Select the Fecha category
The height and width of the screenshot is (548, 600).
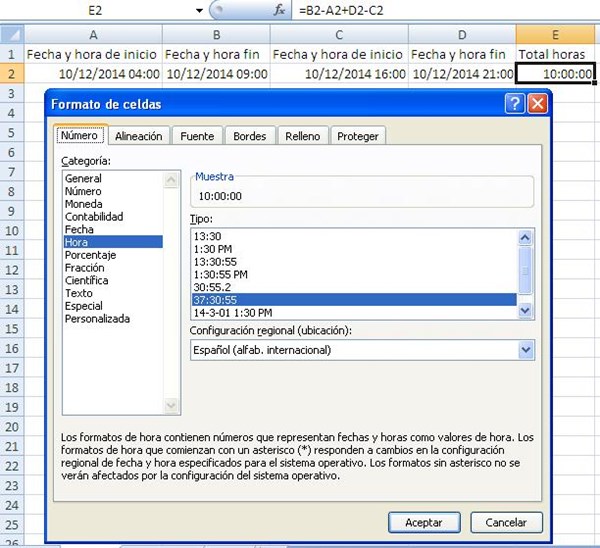[113, 229]
